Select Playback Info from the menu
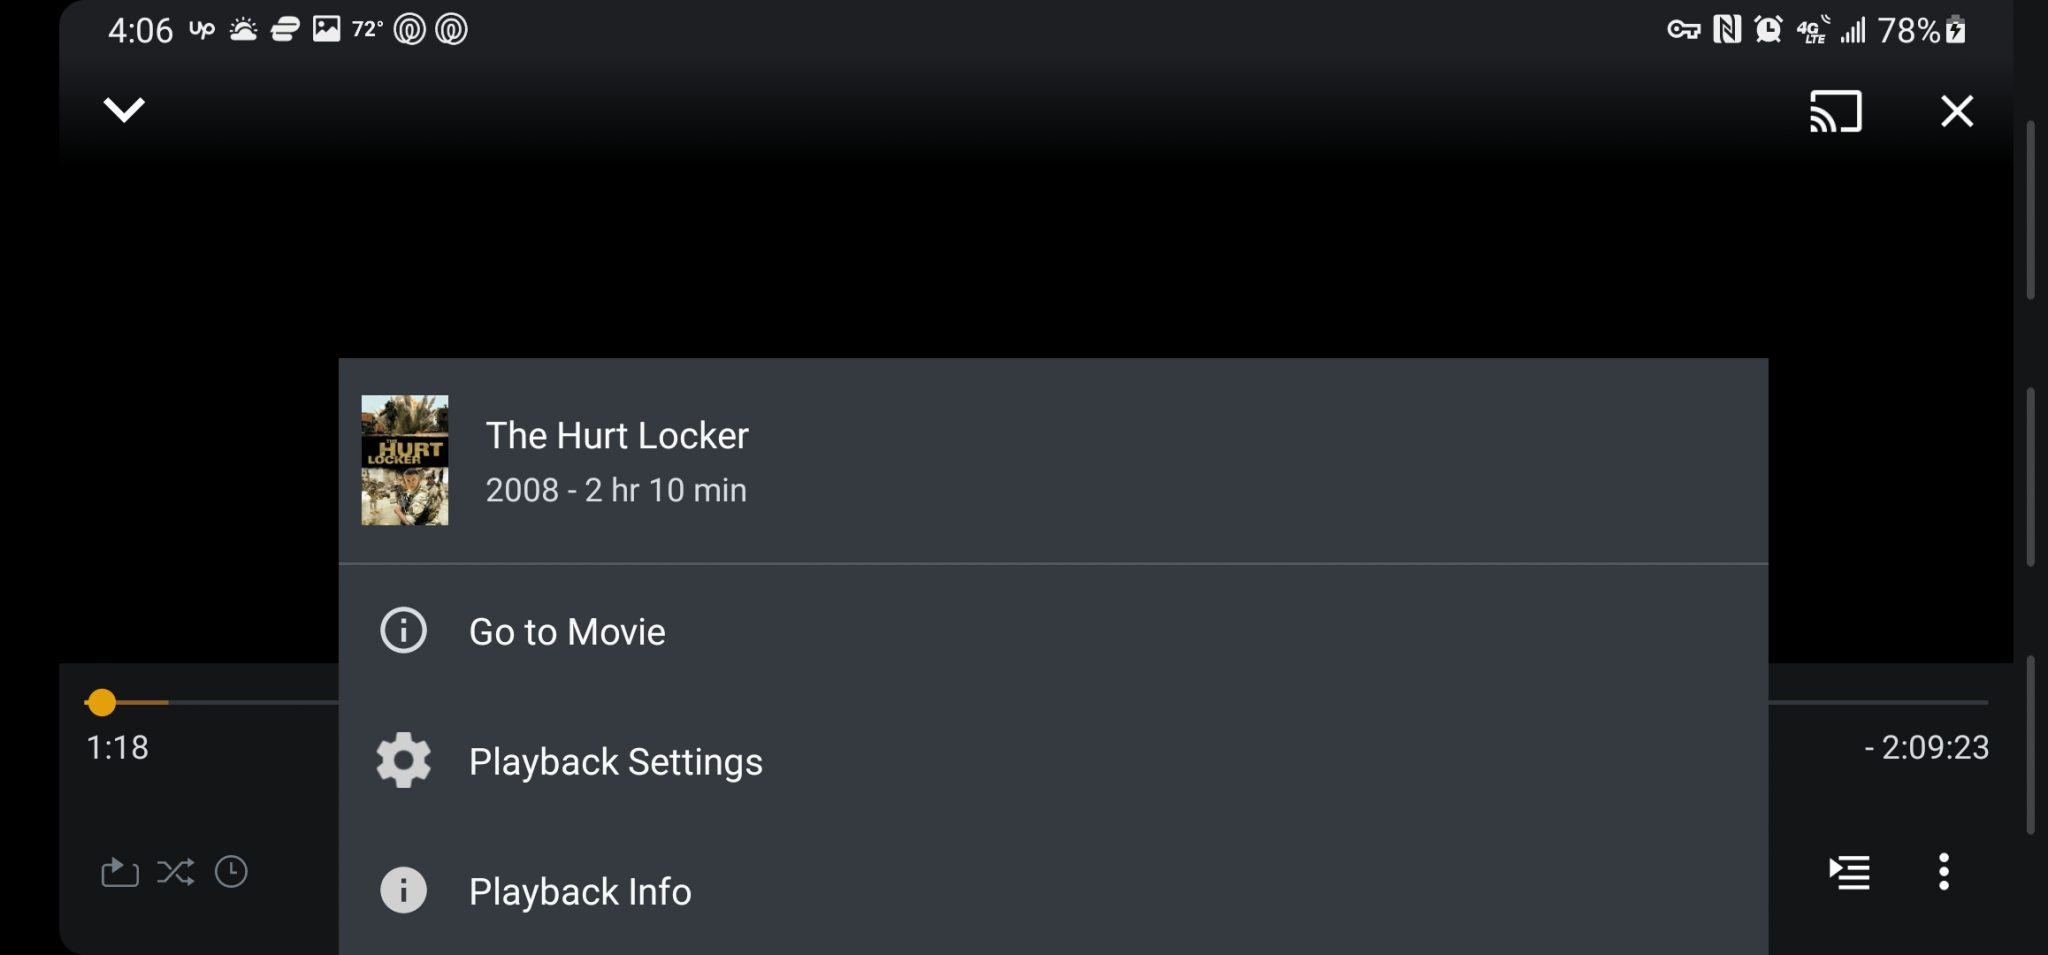This screenshot has width=2048, height=955. tap(580, 890)
